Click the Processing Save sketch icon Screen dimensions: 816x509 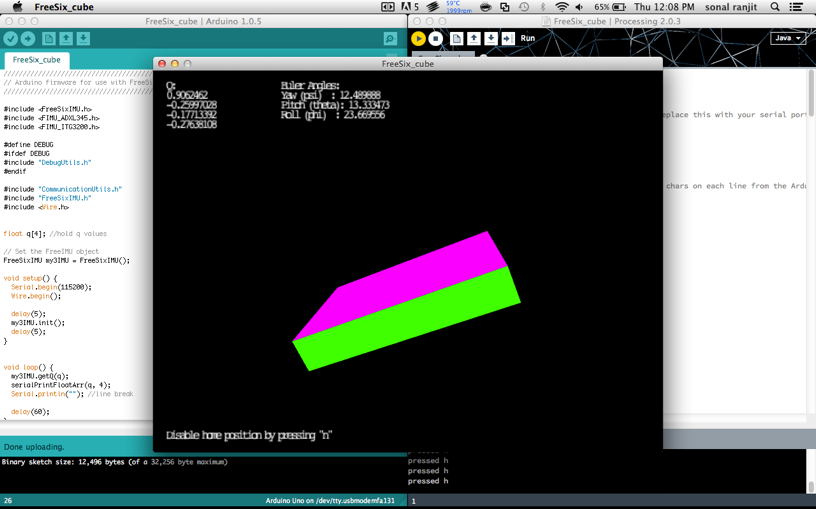click(x=491, y=39)
